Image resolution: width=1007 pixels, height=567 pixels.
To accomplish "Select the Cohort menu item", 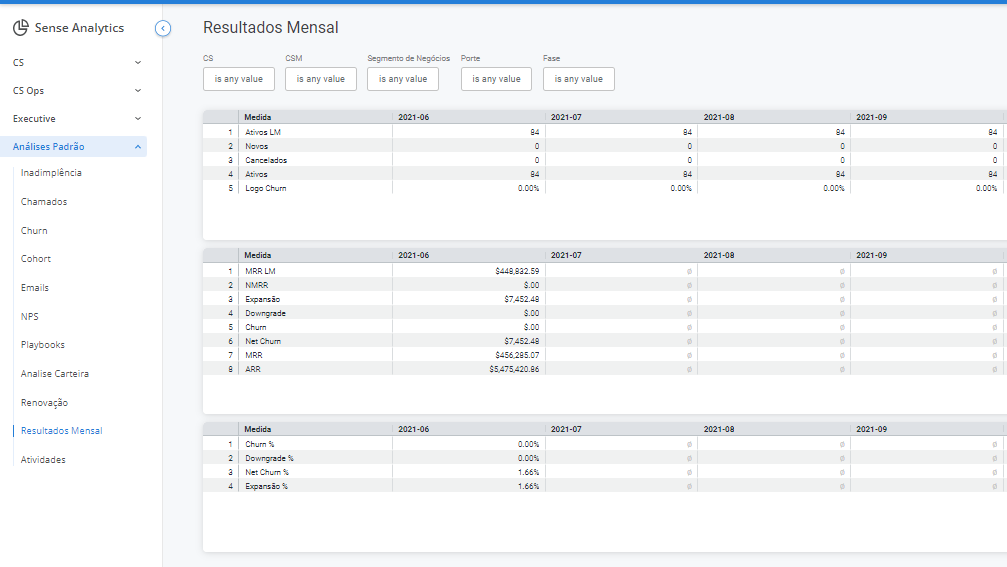I will click(36, 259).
